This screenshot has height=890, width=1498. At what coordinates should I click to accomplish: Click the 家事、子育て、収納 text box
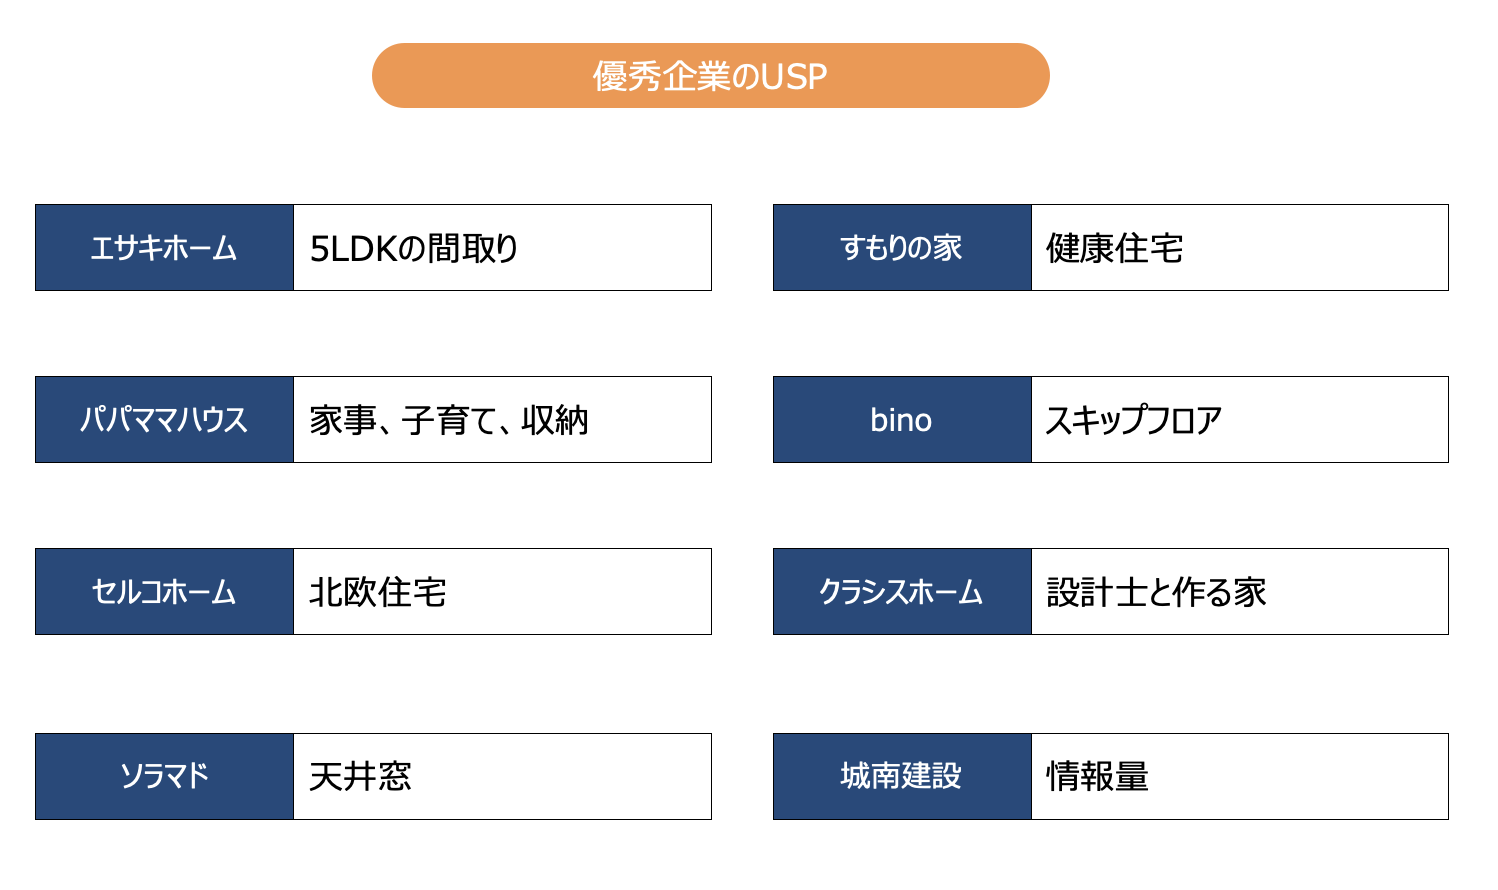click(x=502, y=420)
